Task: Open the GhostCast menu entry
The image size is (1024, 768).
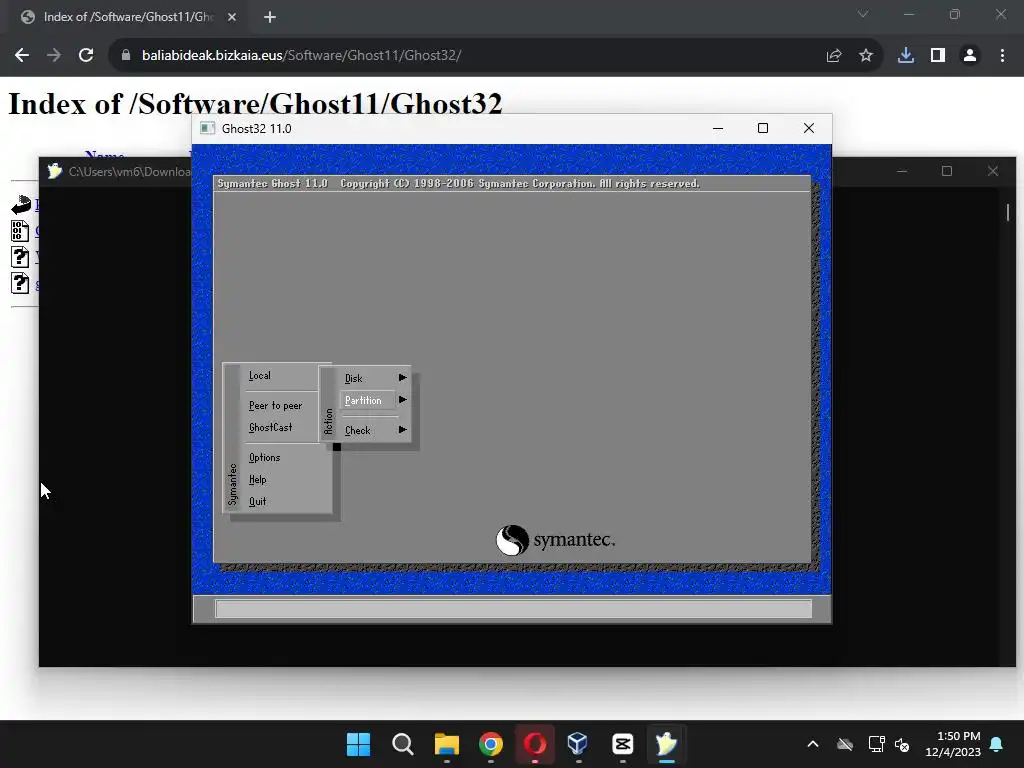Action: (x=270, y=427)
